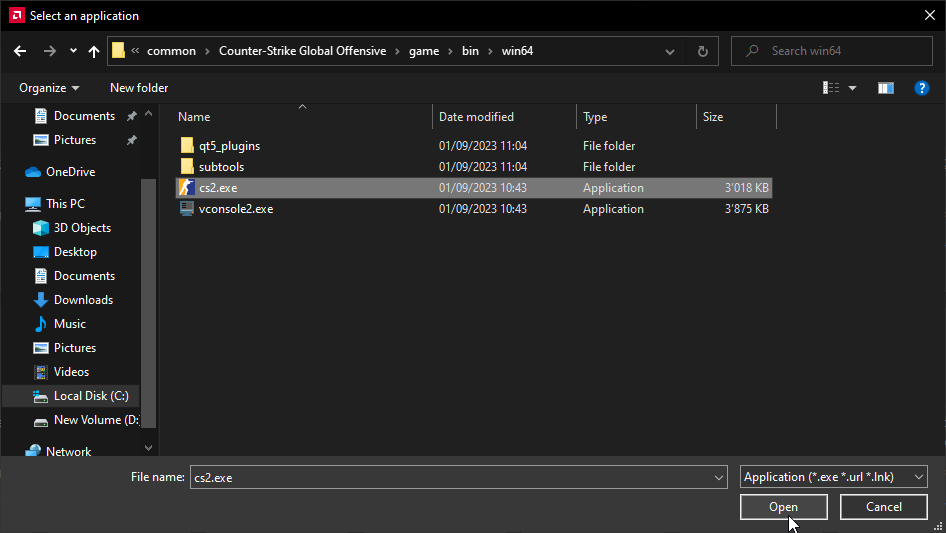Screen dimensions: 946x533
Task: Select the cs2.exe application icon
Action: (186, 188)
